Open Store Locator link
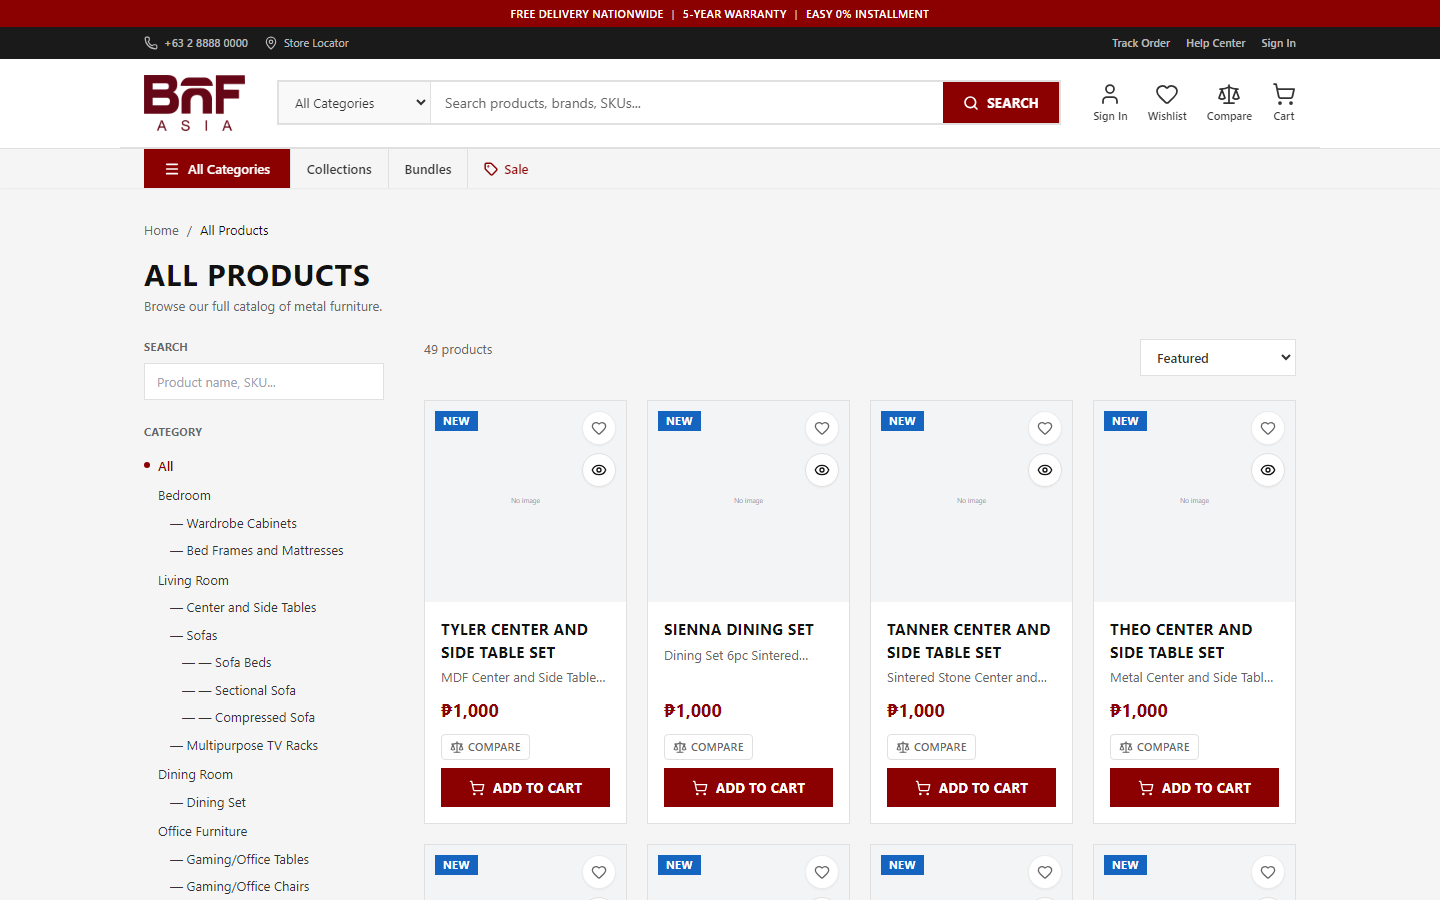Screen dimensions: 1440x900 (307, 43)
